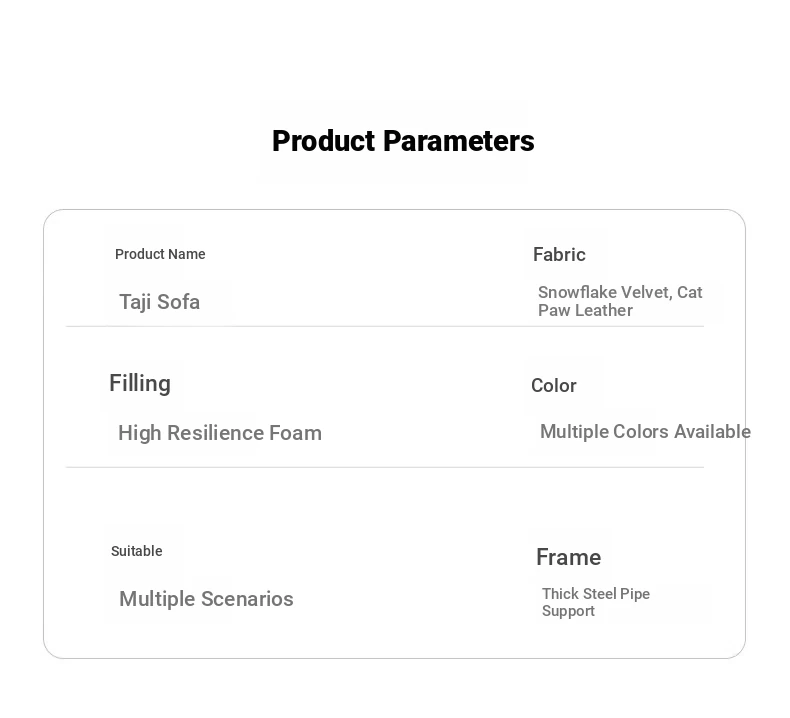The image size is (790, 718).
Task: Select the Filling label
Action: 140,384
